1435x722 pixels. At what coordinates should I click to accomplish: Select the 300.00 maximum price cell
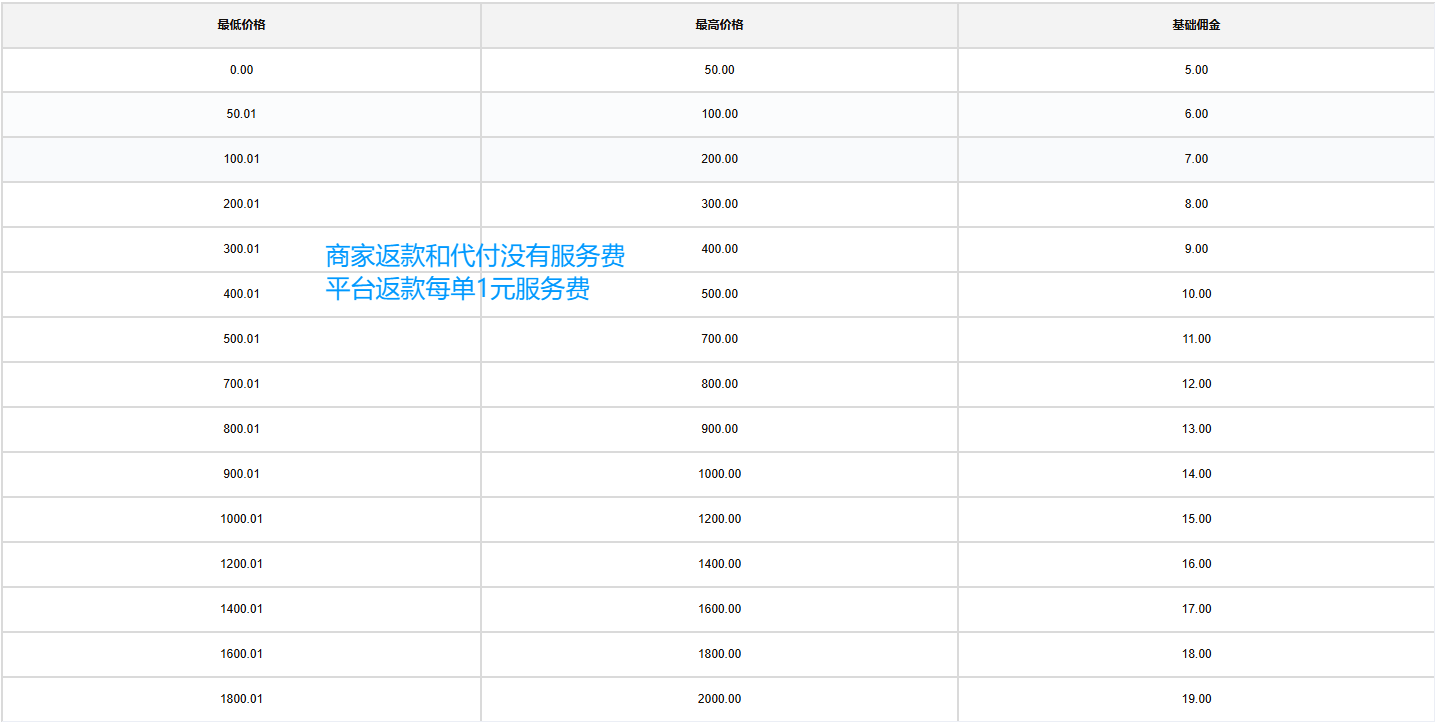[x=719, y=204]
